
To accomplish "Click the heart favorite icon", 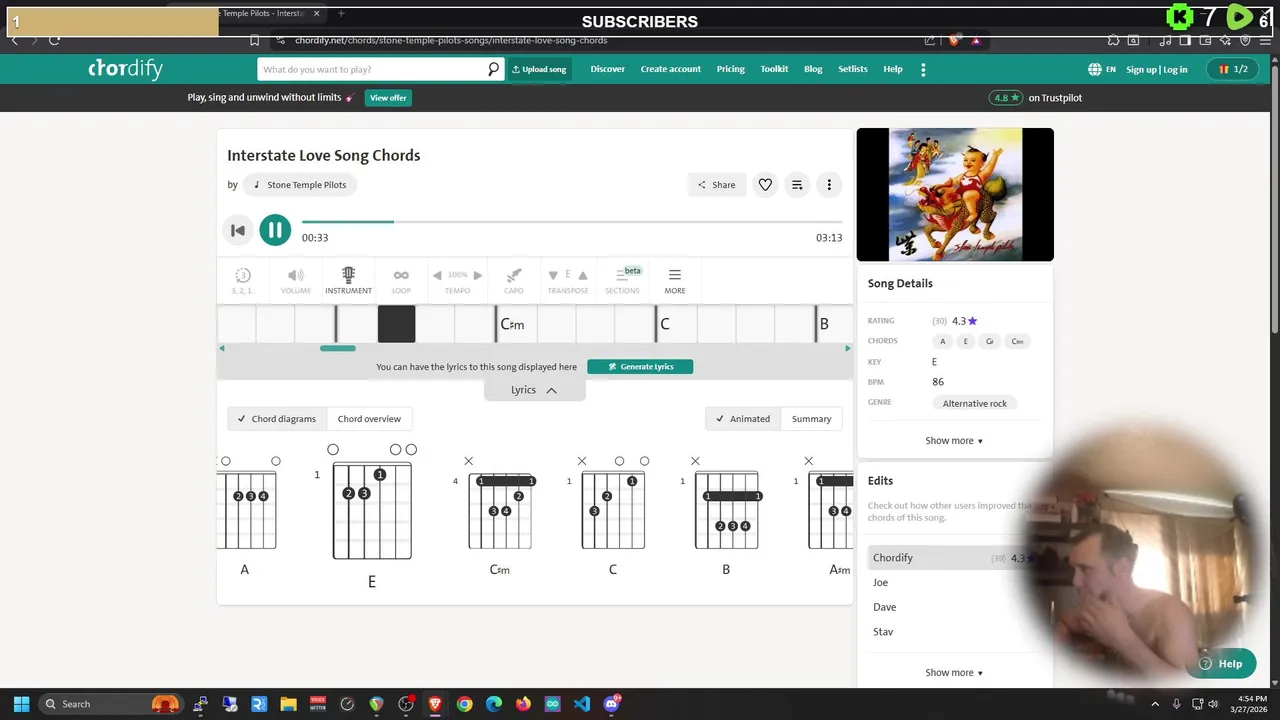I will (765, 185).
